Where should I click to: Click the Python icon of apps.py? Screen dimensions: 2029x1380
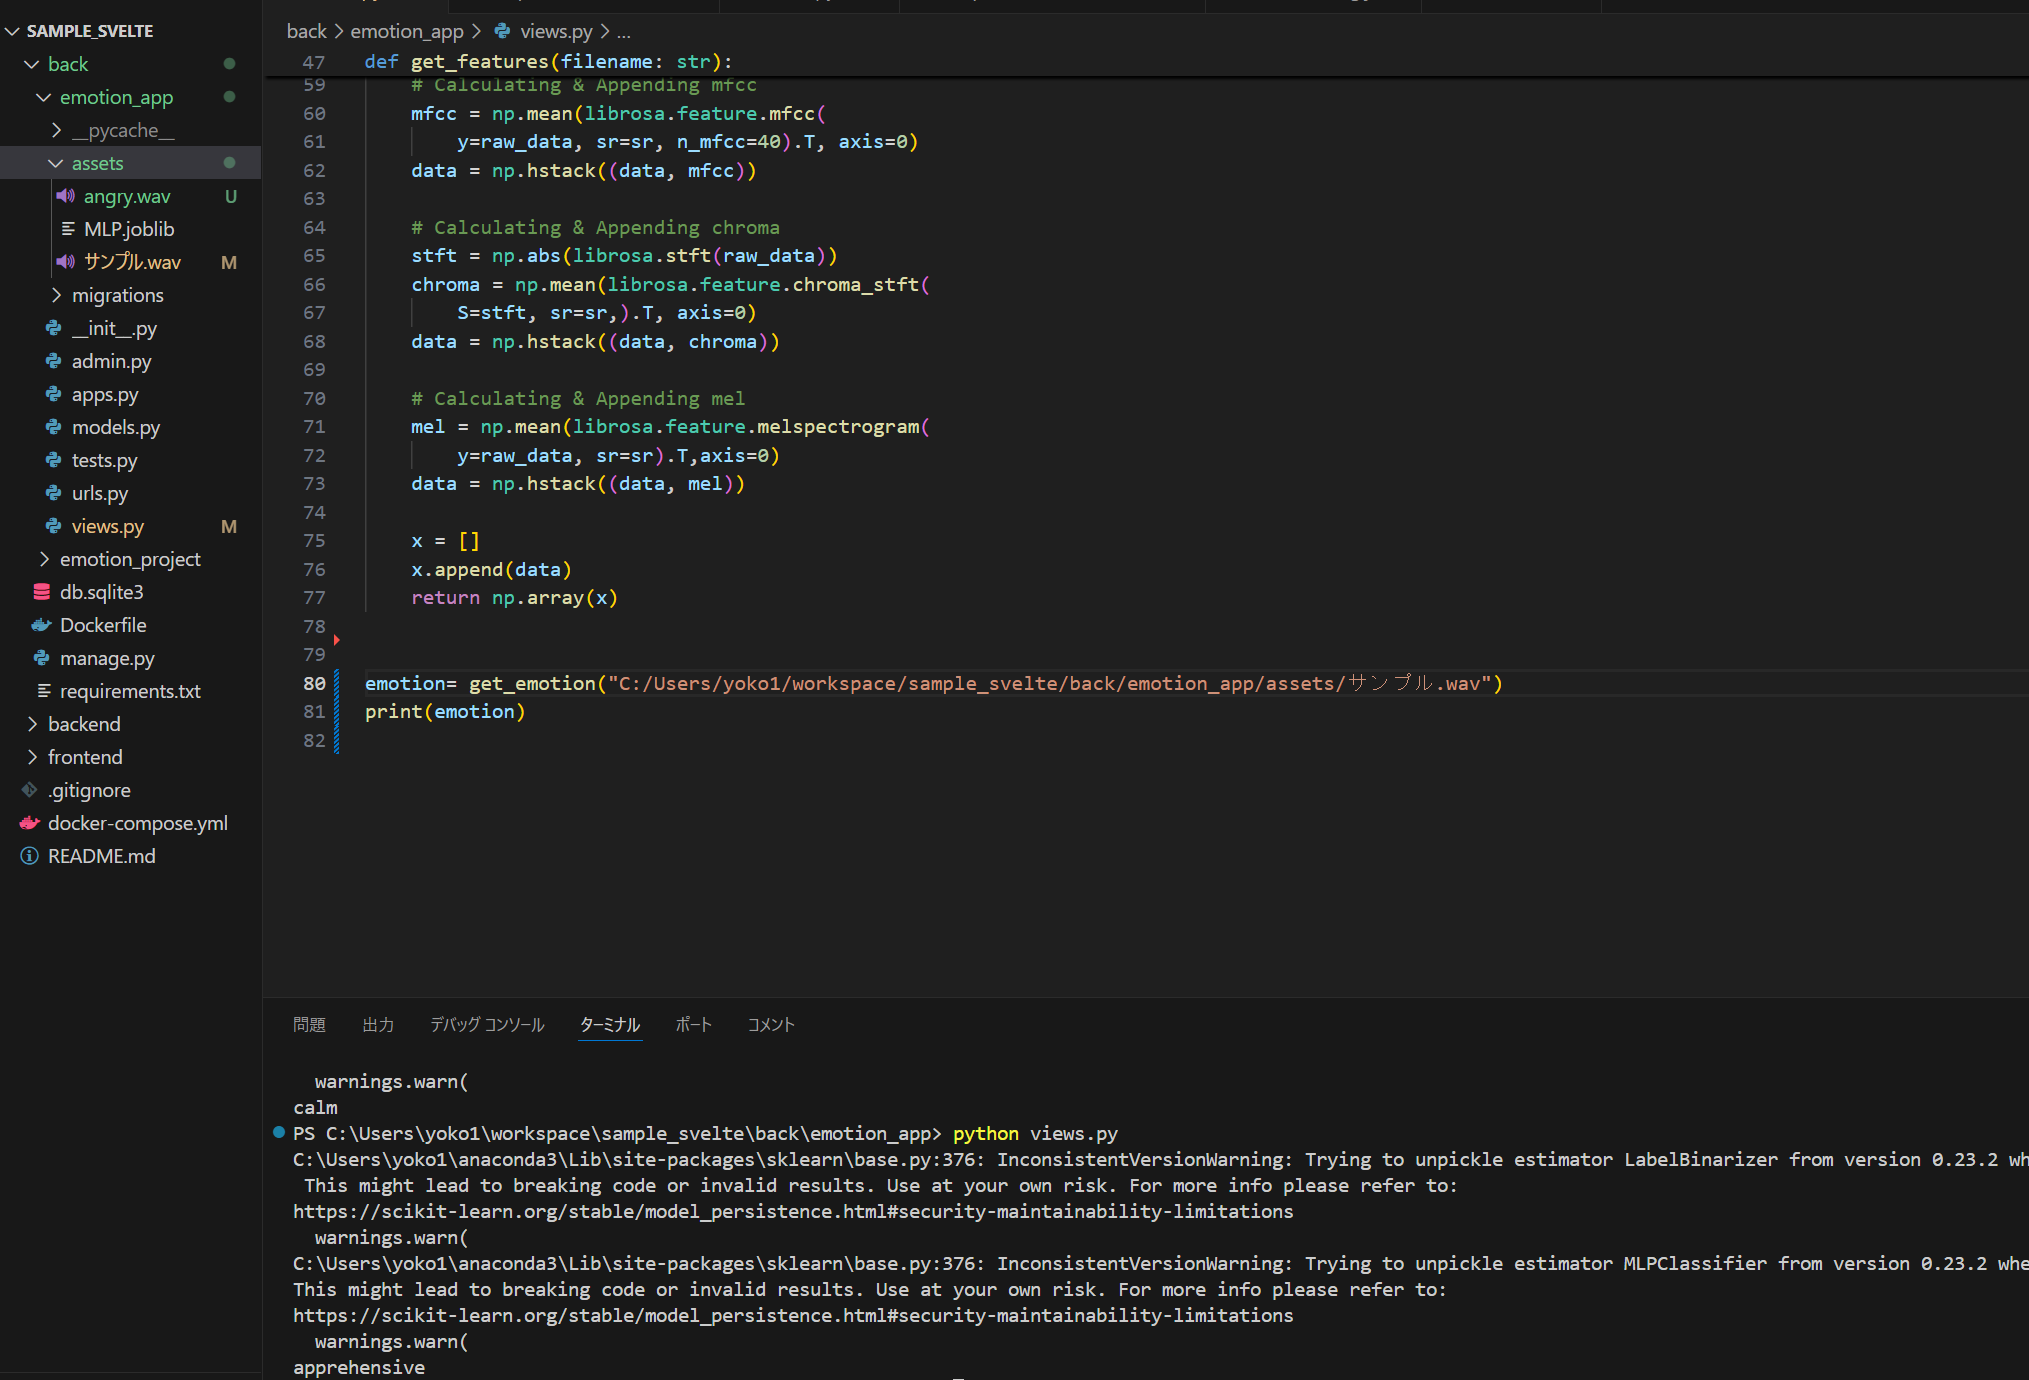54,394
